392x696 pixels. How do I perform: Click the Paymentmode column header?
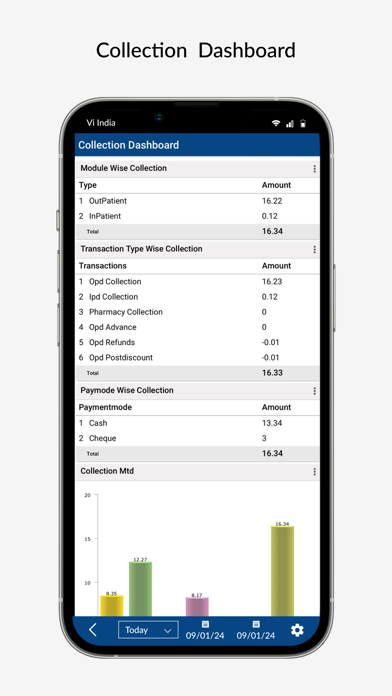click(x=105, y=407)
